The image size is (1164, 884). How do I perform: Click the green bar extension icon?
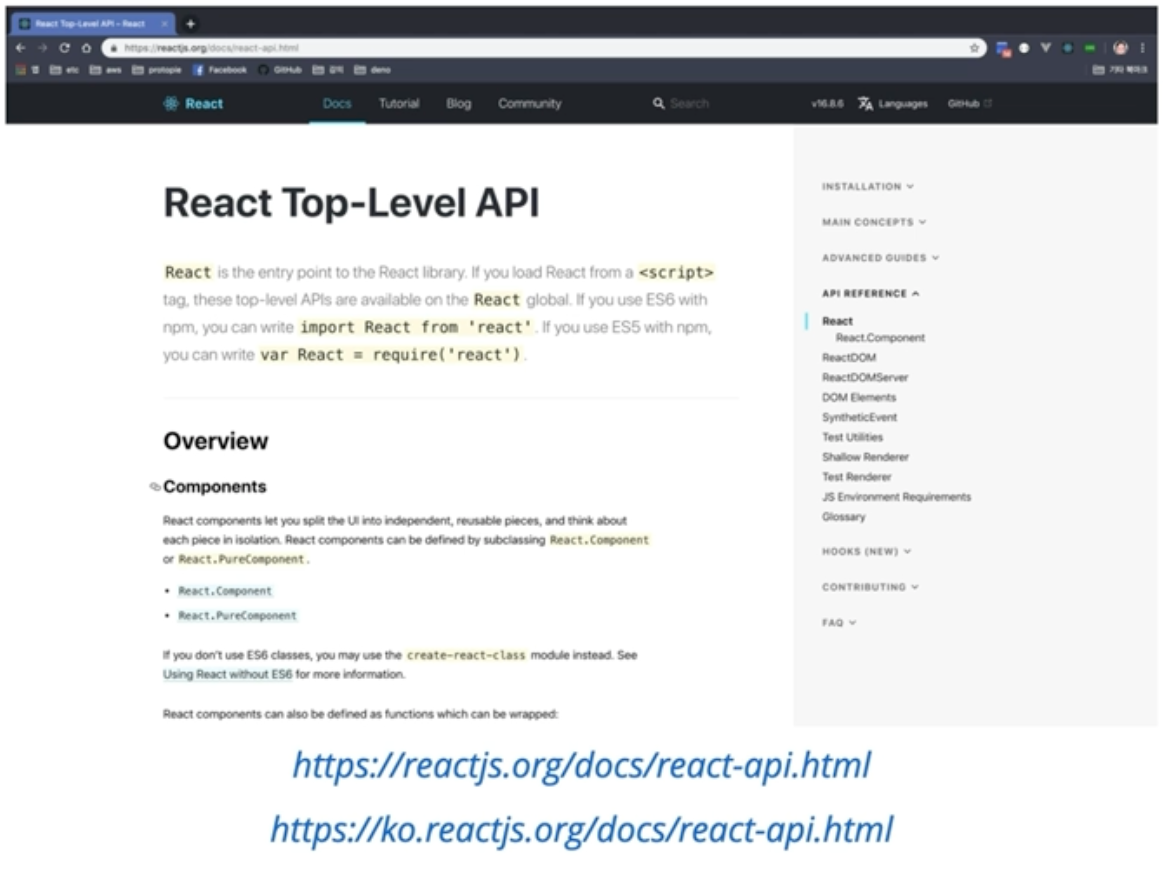1089,48
